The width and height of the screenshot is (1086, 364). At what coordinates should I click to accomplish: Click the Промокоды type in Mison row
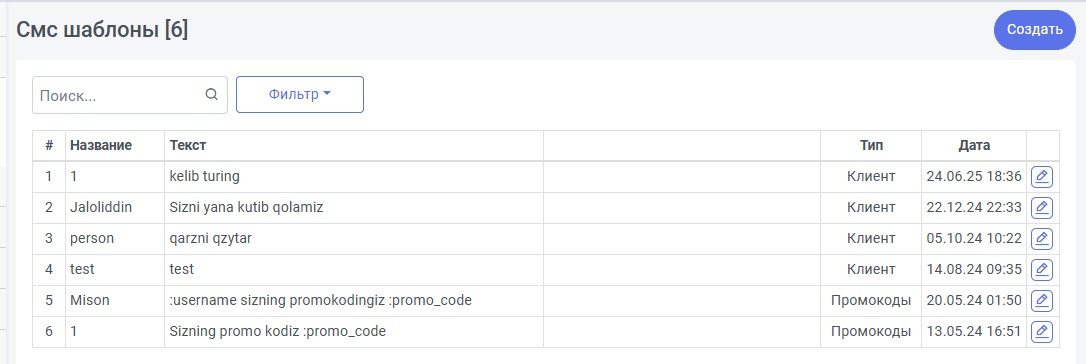tap(871, 301)
